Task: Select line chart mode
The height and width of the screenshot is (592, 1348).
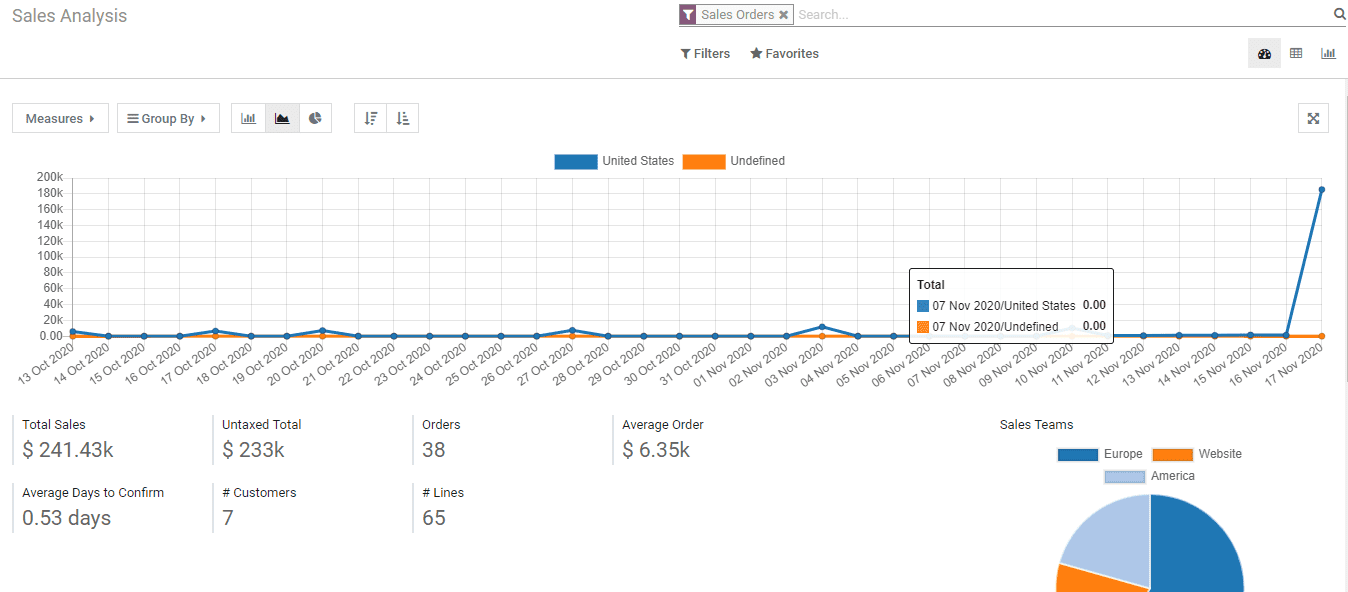Action: tap(282, 118)
